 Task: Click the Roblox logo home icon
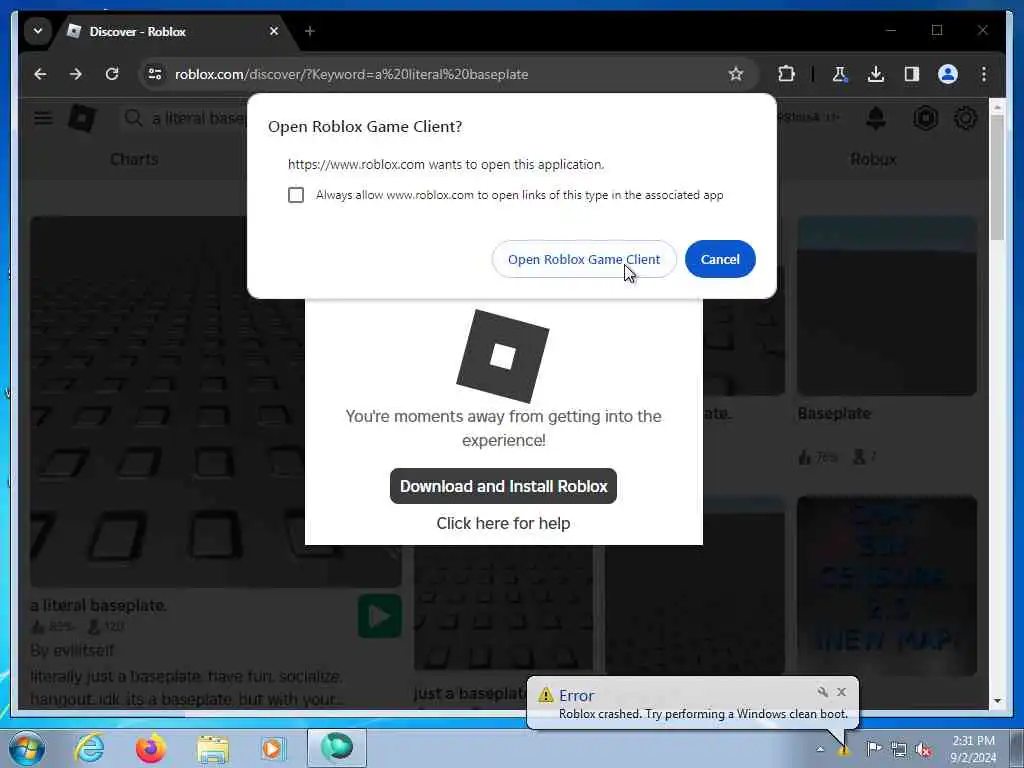click(x=82, y=118)
